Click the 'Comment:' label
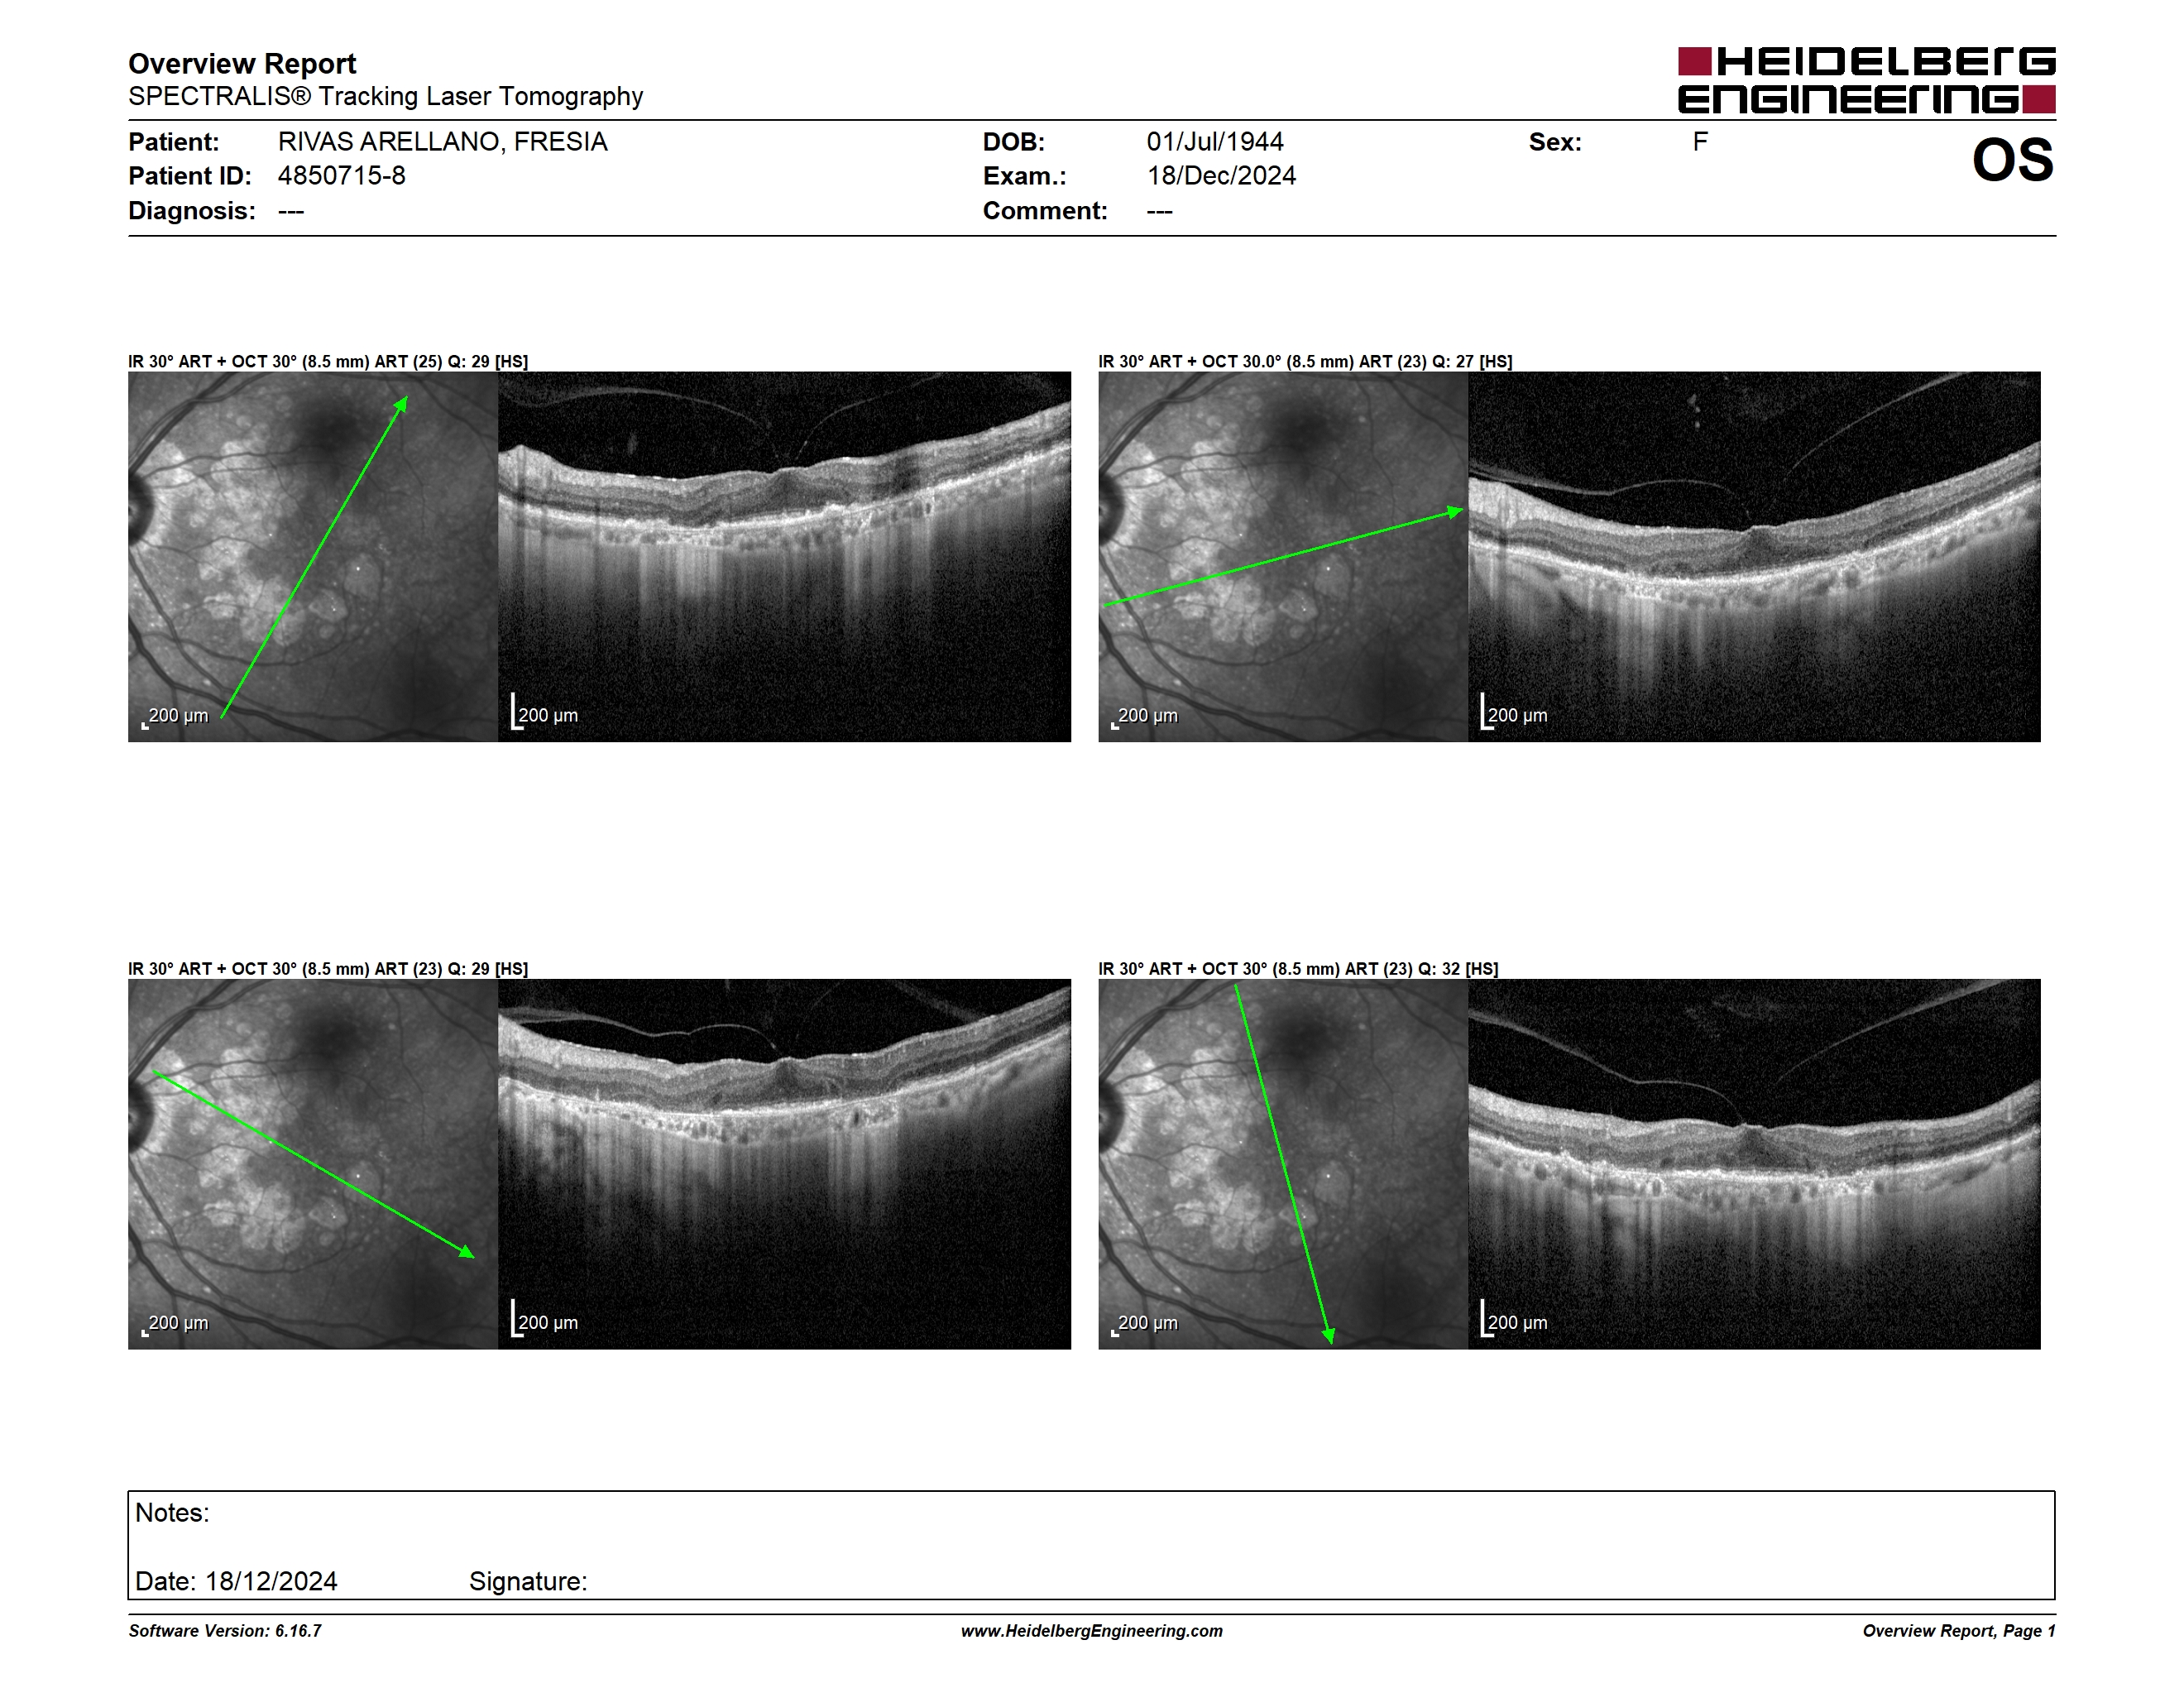The height and width of the screenshot is (1688, 2184). 1045,211
